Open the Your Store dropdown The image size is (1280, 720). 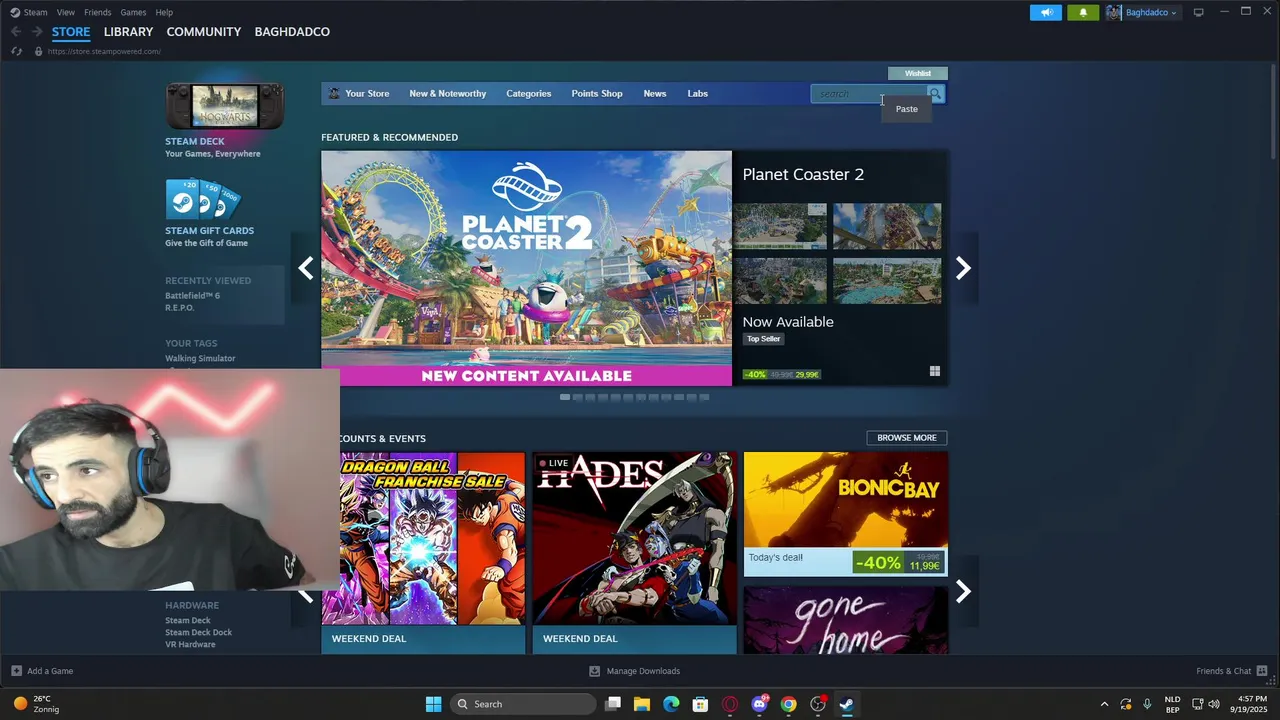[x=367, y=94]
